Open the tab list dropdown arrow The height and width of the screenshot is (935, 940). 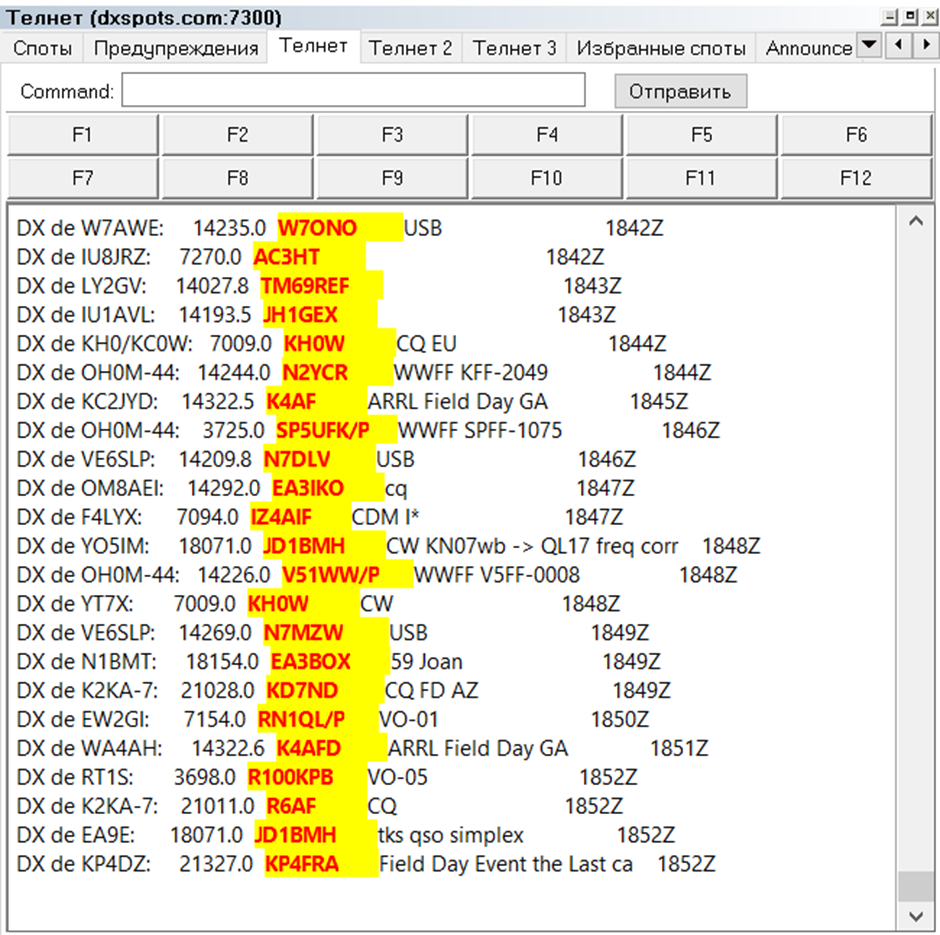[x=869, y=46]
